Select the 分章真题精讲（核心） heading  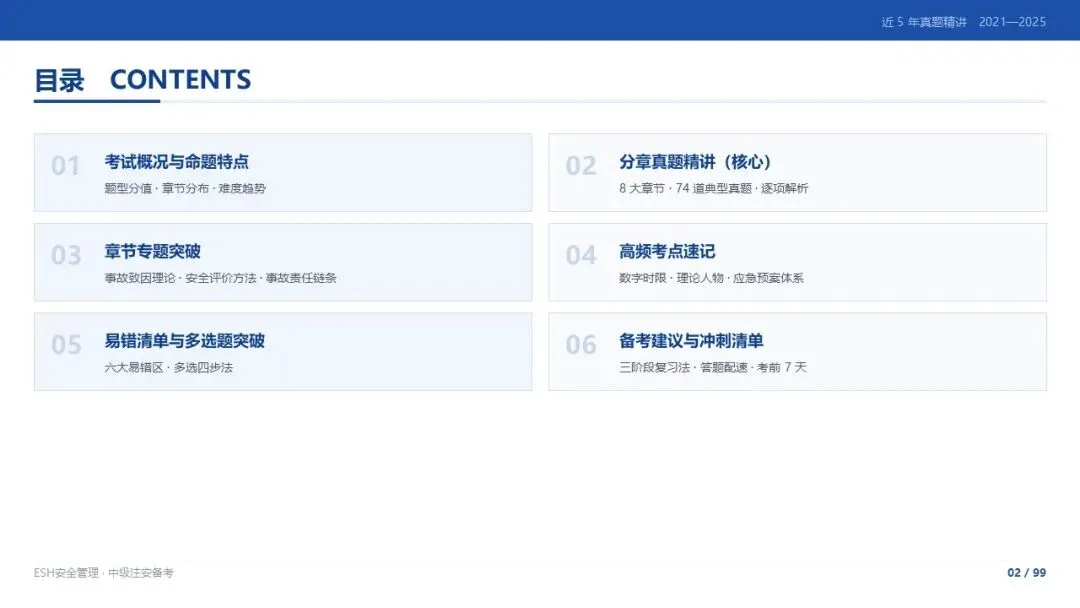click(x=694, y=162)
